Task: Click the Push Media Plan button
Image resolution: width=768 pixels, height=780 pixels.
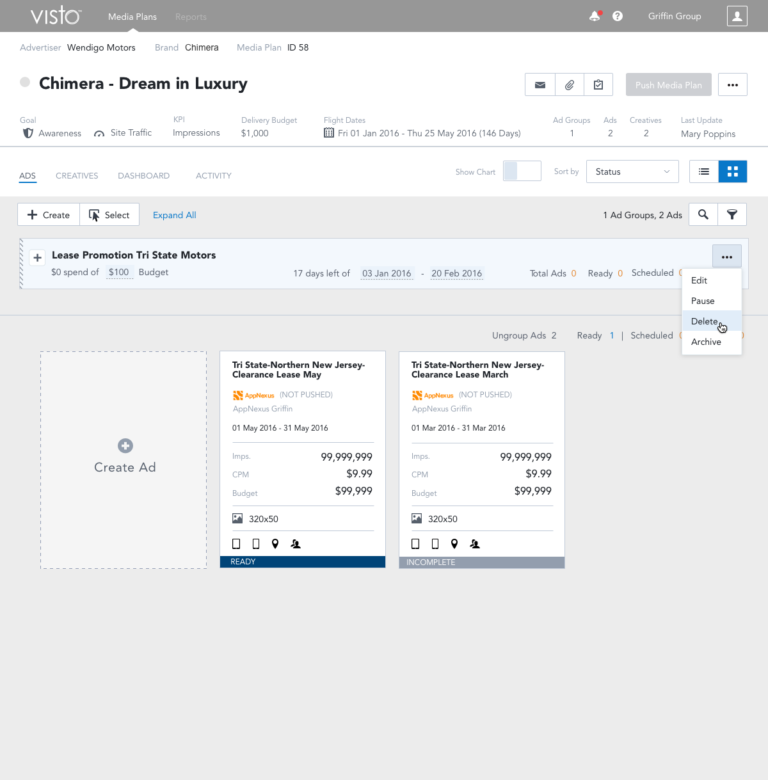Action: [669, 85]
